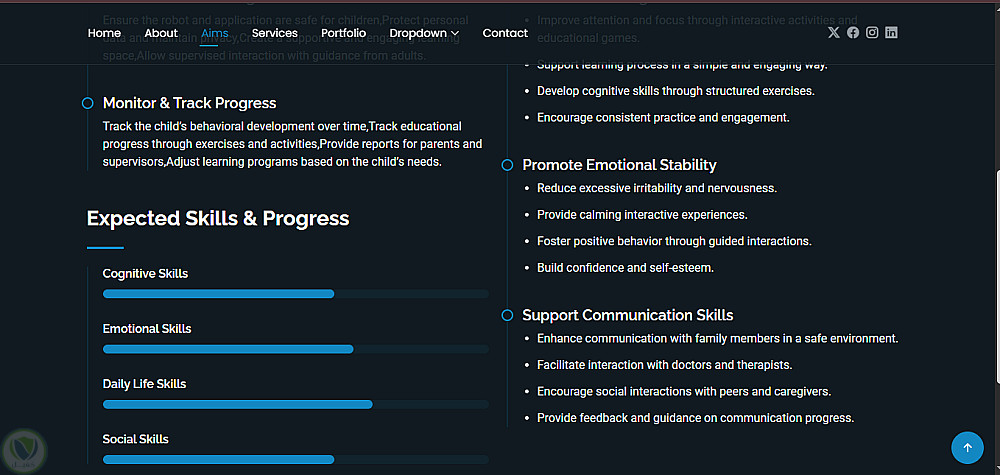Open the Instagram social icon
Image resolution: width=1000 pixels, height=475 pixels.
point(872,33)
